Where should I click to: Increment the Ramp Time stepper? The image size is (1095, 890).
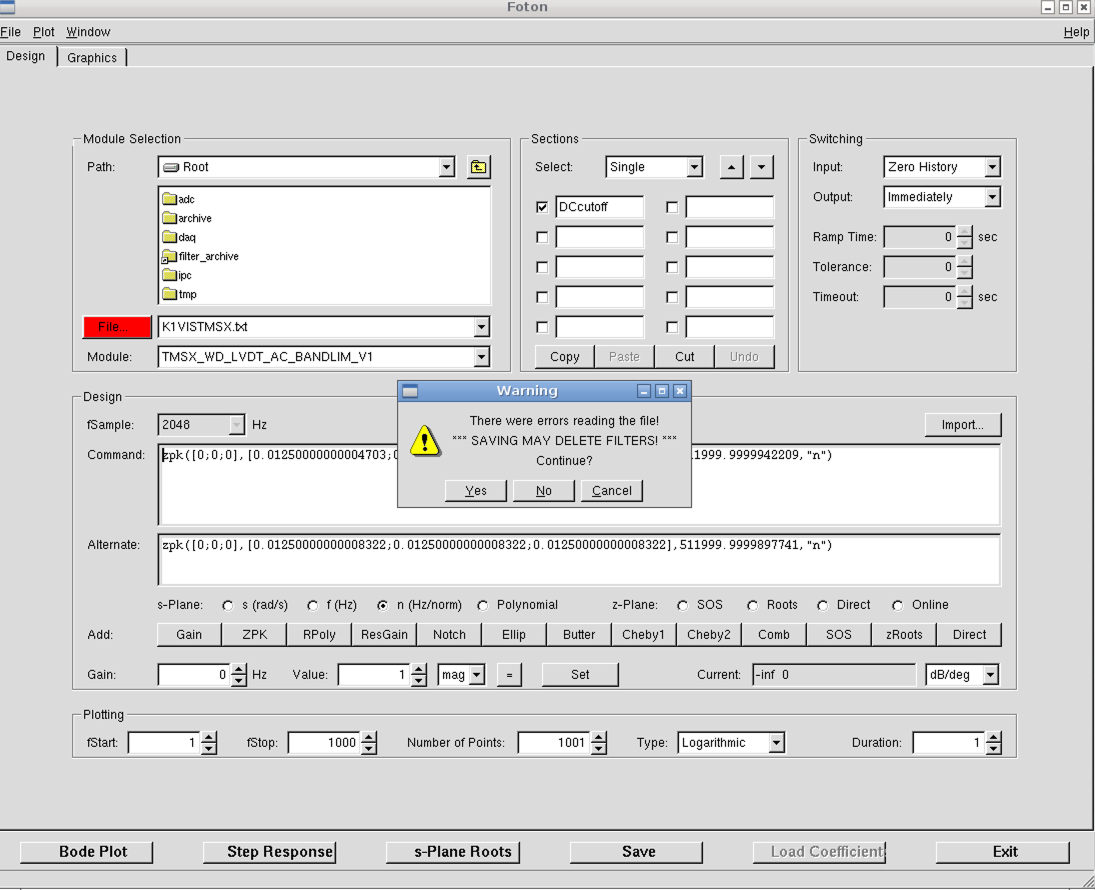click(x=964, y=232)
